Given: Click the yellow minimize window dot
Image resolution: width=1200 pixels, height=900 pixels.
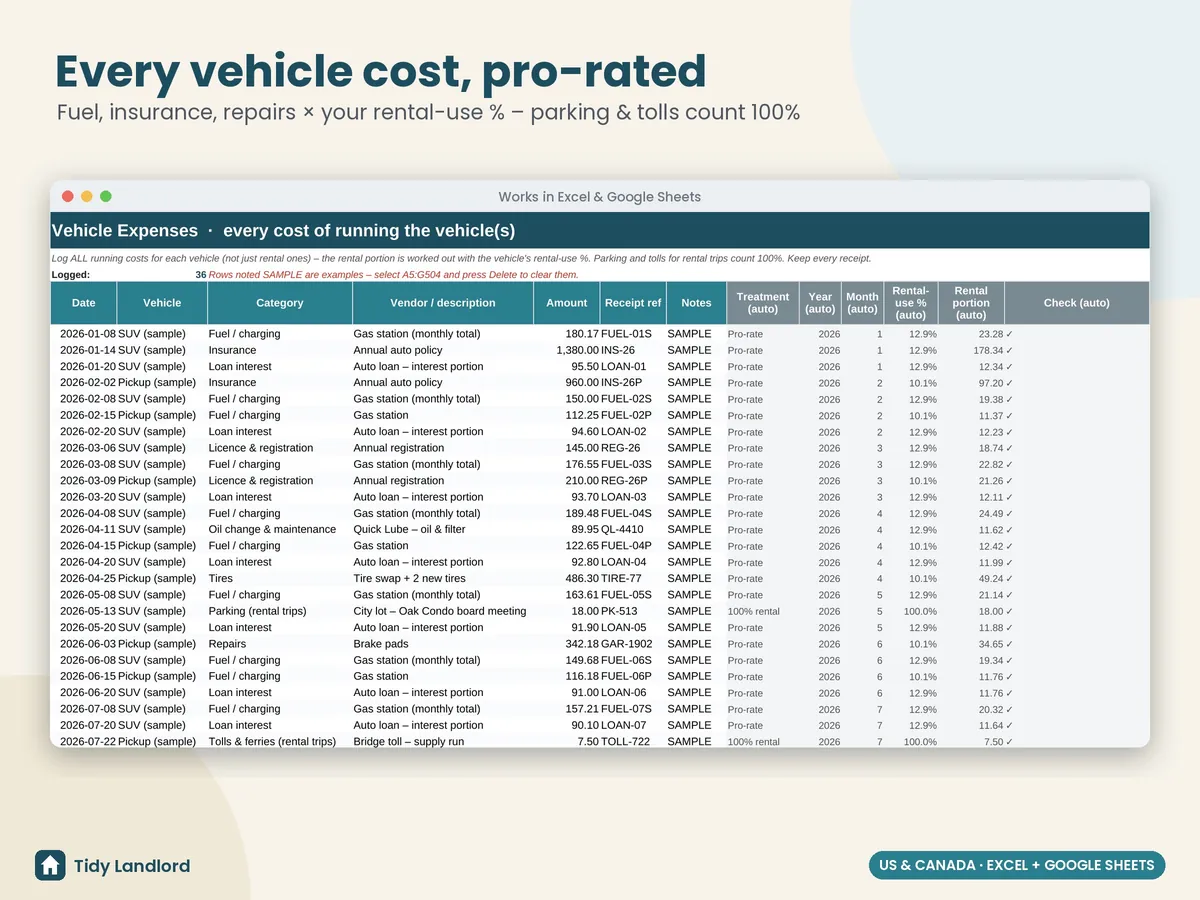Looking at the screenshot, I should click(x=87, y=197).
